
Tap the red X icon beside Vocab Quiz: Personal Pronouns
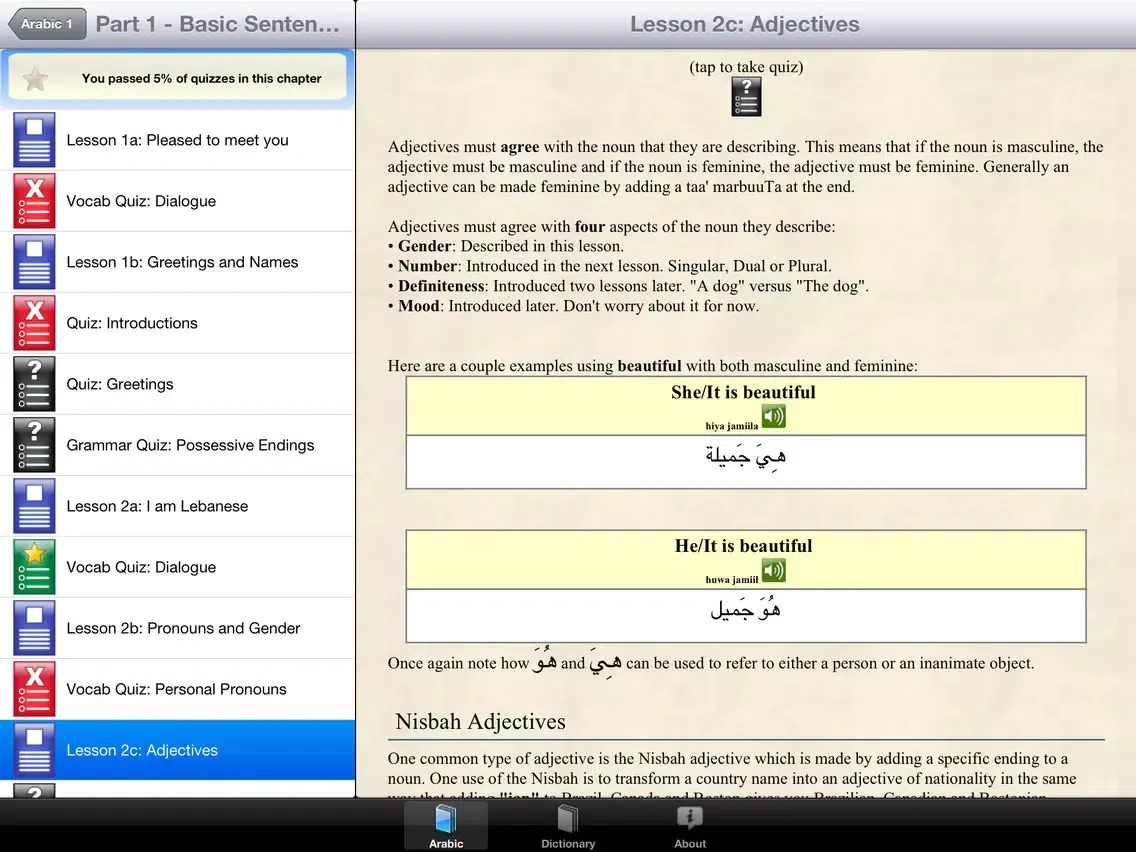34,689
